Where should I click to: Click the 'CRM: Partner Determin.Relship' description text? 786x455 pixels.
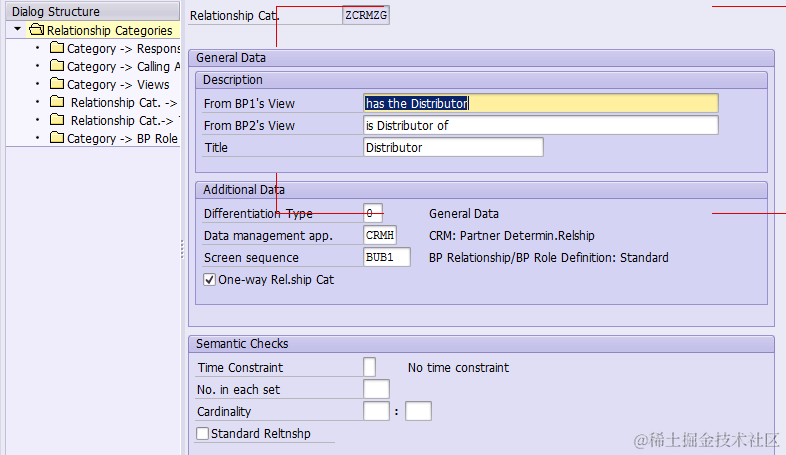(x=511, y=236)
